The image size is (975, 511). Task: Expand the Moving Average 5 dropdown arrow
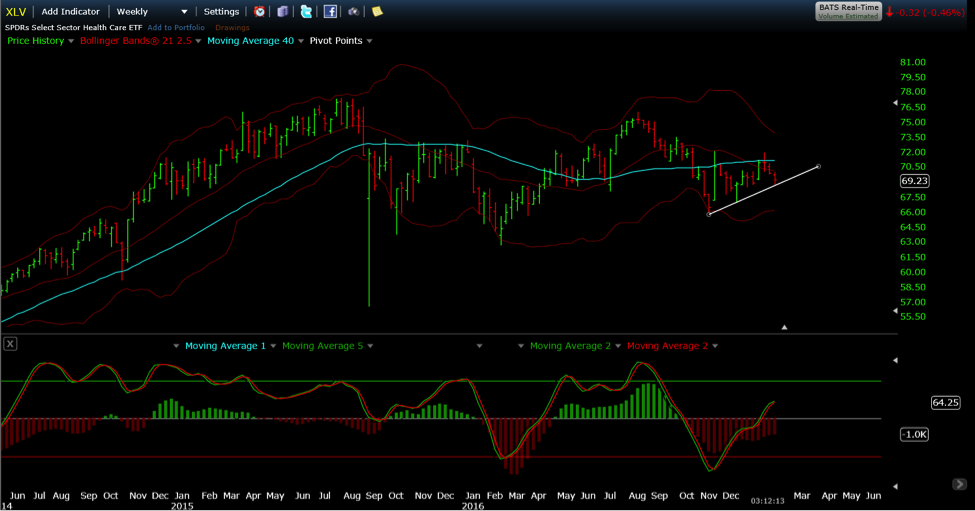(x=370, y=346)
